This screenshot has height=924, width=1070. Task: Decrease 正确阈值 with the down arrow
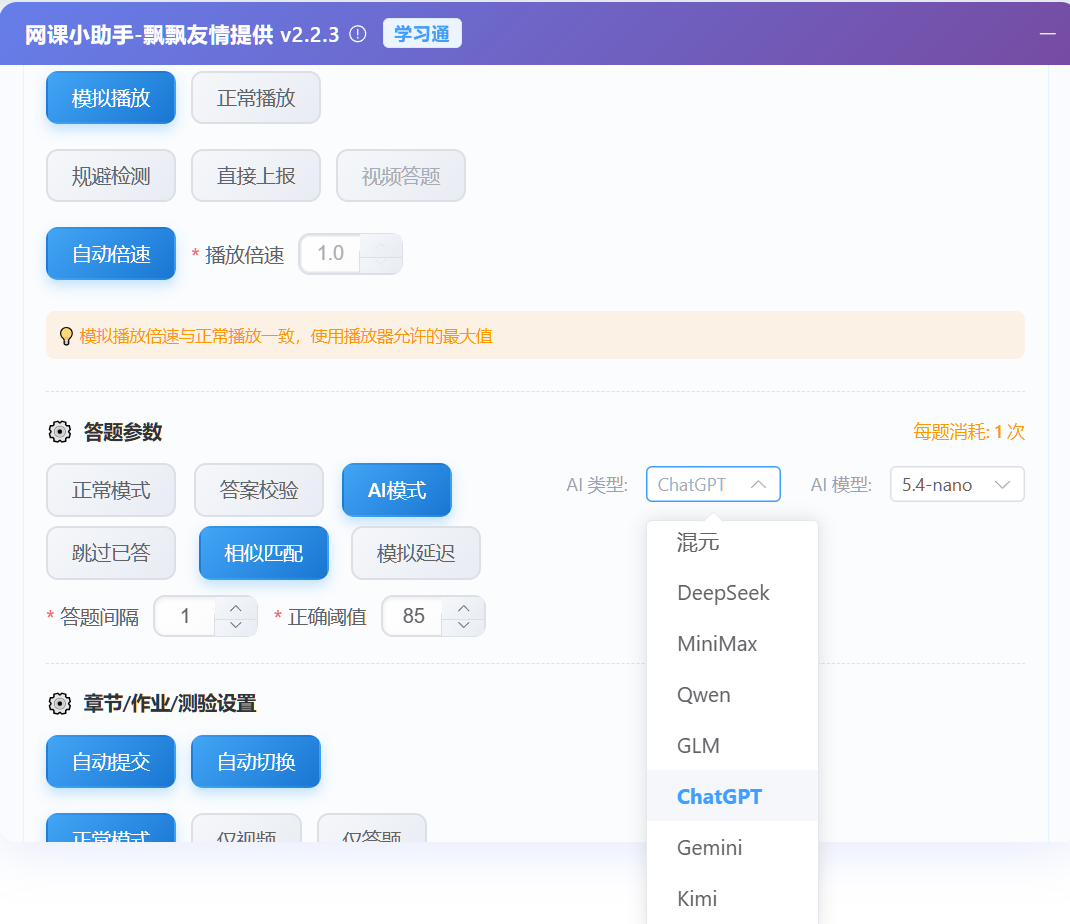click(463, 626)
